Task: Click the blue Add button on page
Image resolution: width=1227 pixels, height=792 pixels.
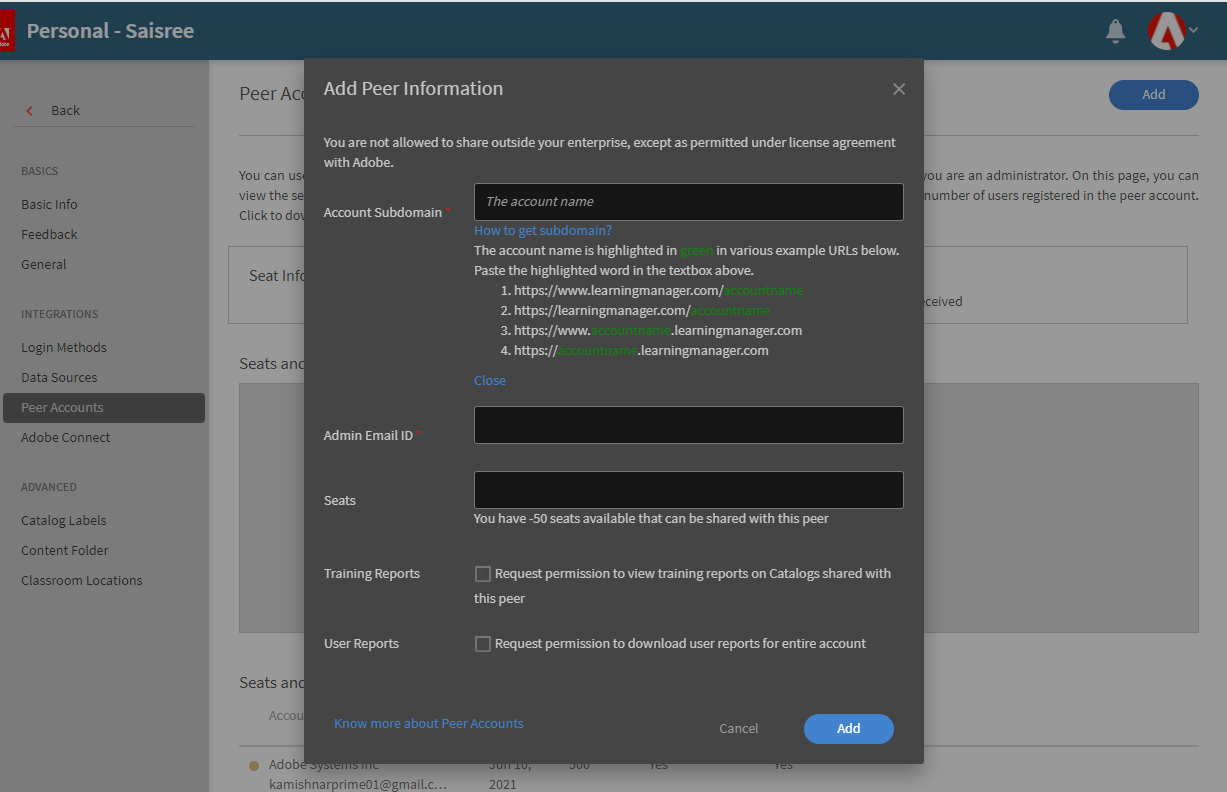Action: (x=1153, y=95)
